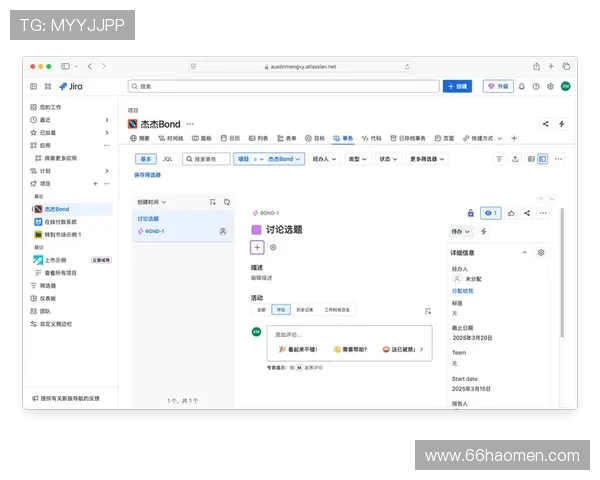Share issue BOND-1 via share icon
Screen dimensions: 600x480
(527, 213)
